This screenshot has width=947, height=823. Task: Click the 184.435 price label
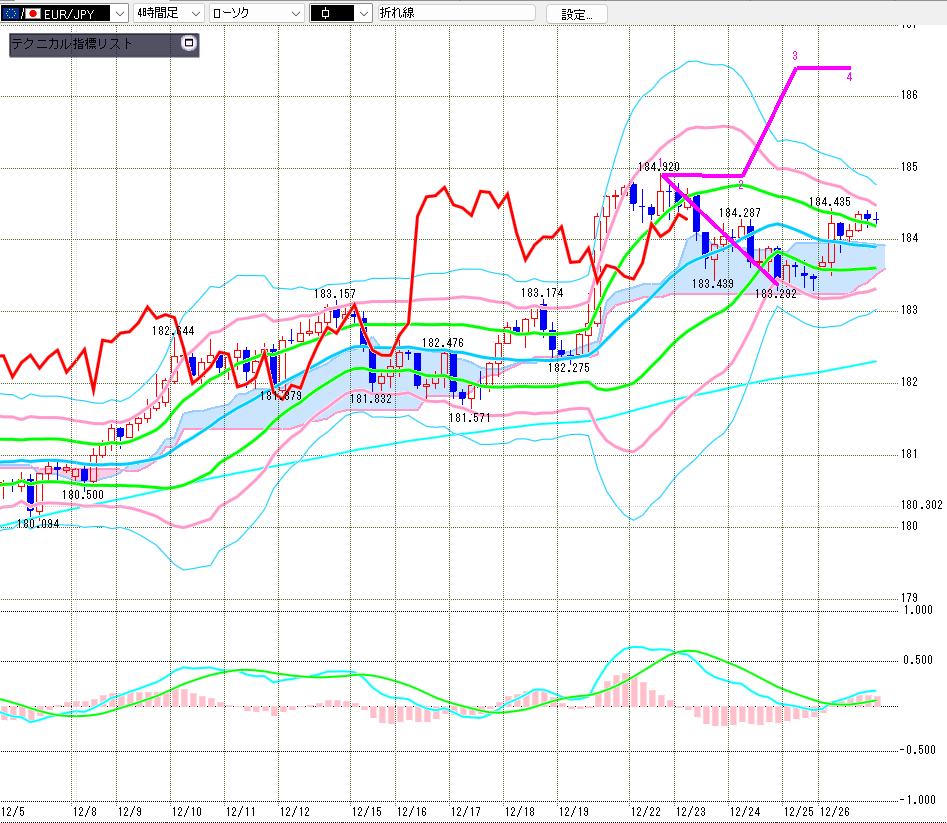(x=829, y=203)
